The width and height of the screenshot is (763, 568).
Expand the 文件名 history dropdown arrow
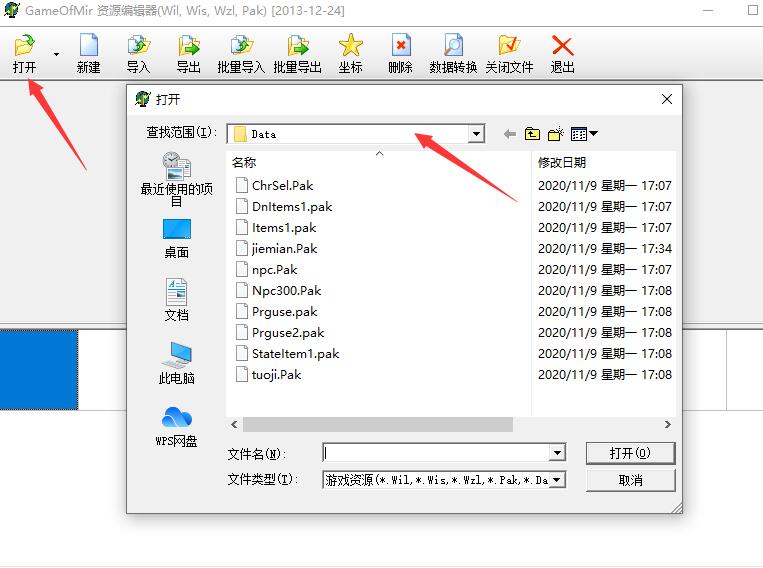coord(557,453)
